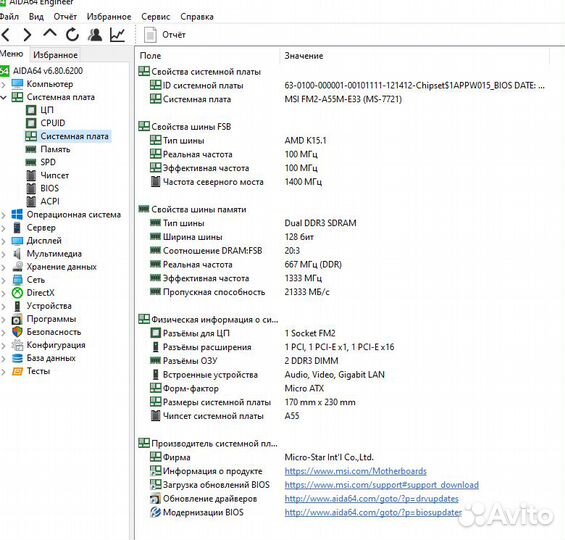Open the aida64 drvupdates link
Viewport: 565px width, 540px height.
(x=372, y=499)
